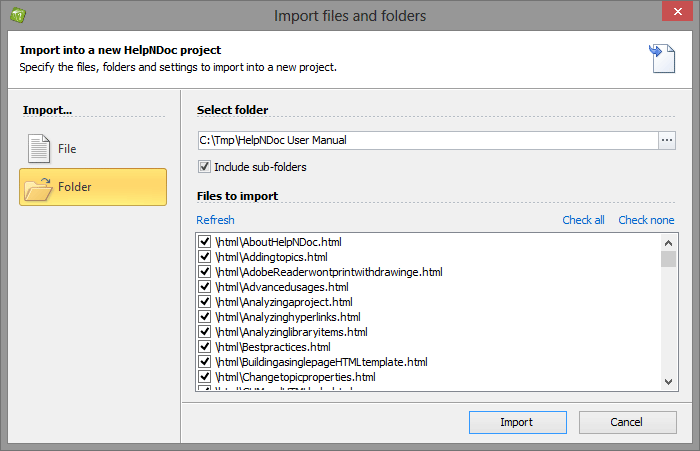
Task: Click the Import button
Action: (x=518, y=422)
